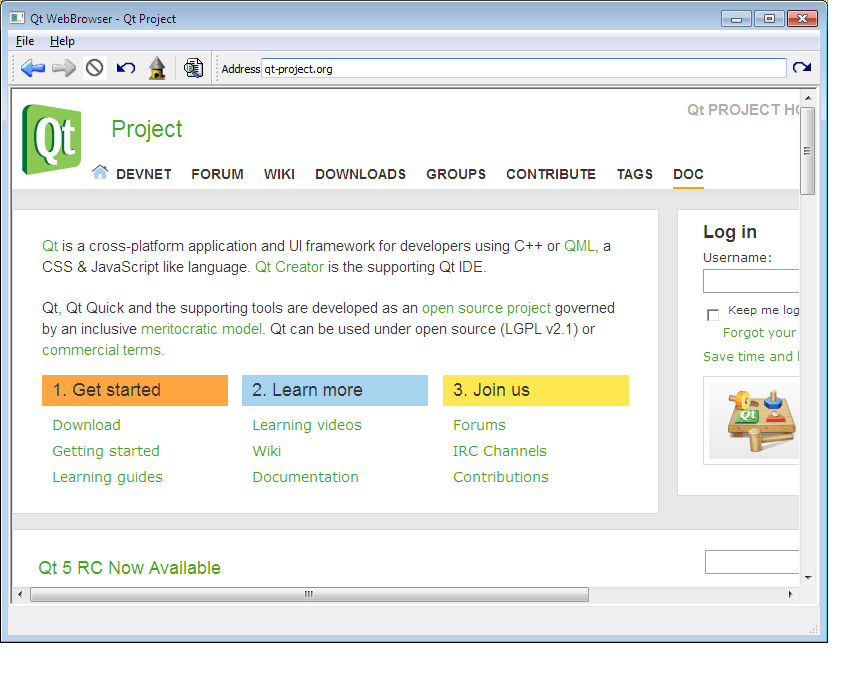Select the DOWNLOADS navigation item
The height and width of the screenshot is (682, 866).
[x=360, y=174]
